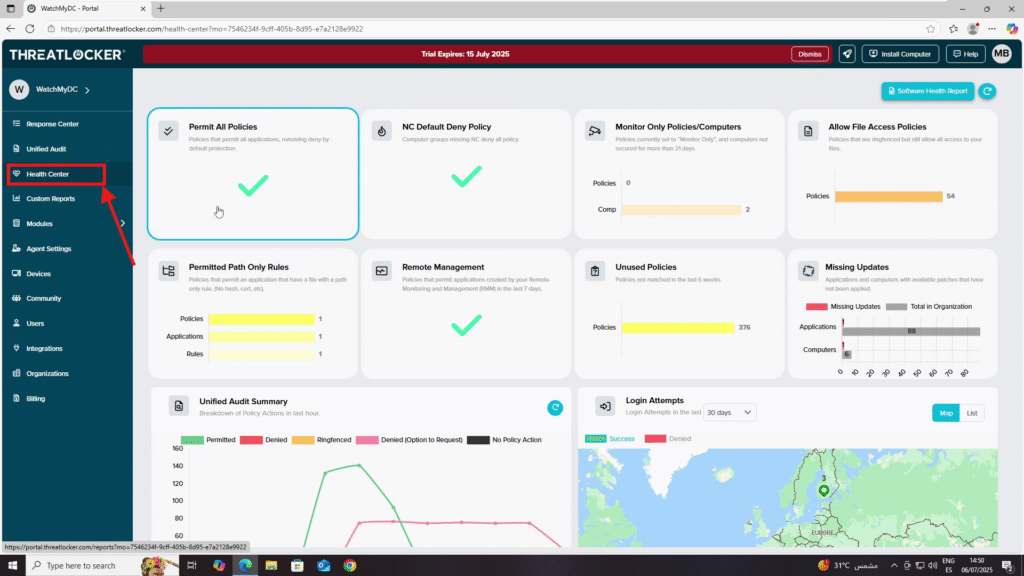1024x576 pixels.
Task: Open Agent Settings in sidebar
Action: [x=48, y=249]
